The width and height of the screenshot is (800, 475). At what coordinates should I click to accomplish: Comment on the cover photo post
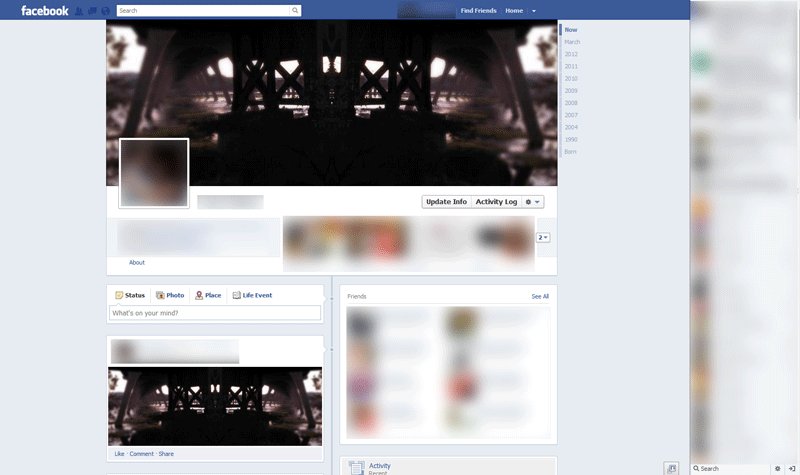pos(141,454)
